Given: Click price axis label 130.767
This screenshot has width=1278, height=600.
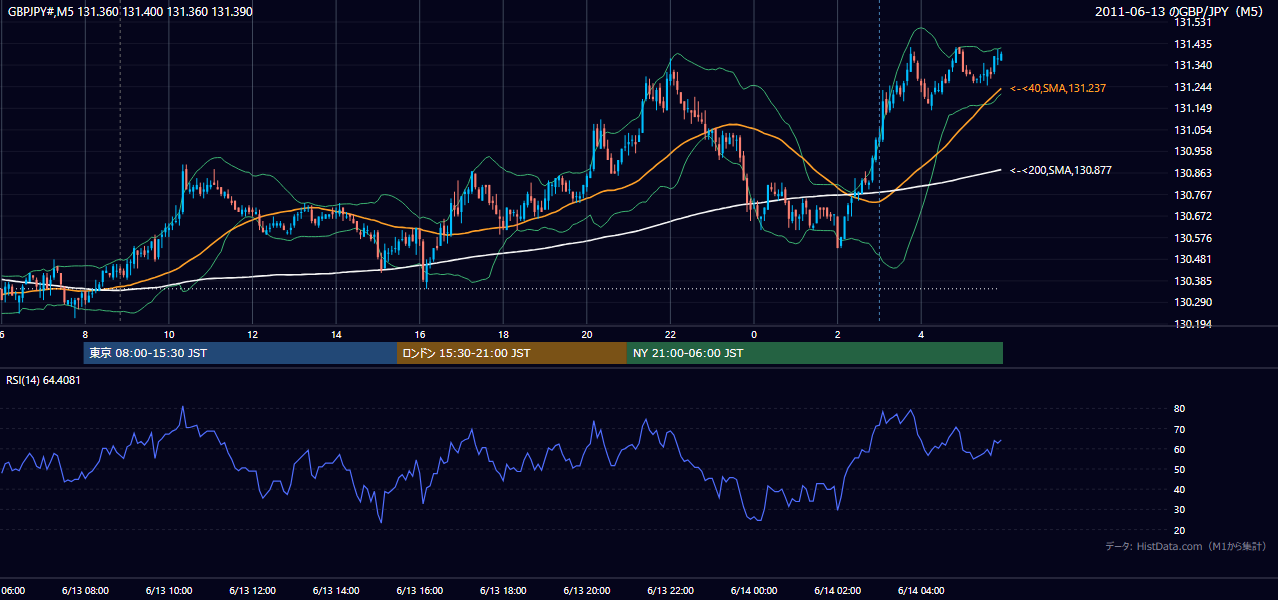Looking at the screenshot, I should point(1192,195).
